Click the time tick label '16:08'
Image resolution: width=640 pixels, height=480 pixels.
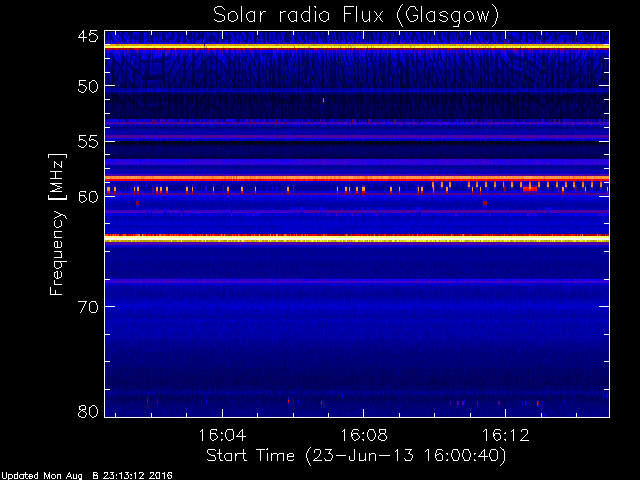364,435
